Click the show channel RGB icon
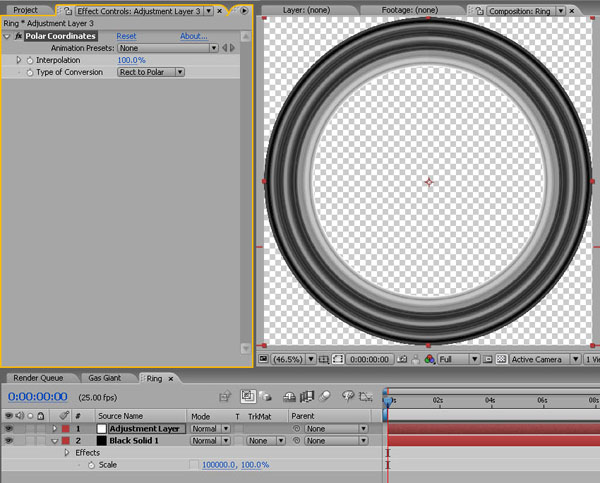 (x=430, y=358)
